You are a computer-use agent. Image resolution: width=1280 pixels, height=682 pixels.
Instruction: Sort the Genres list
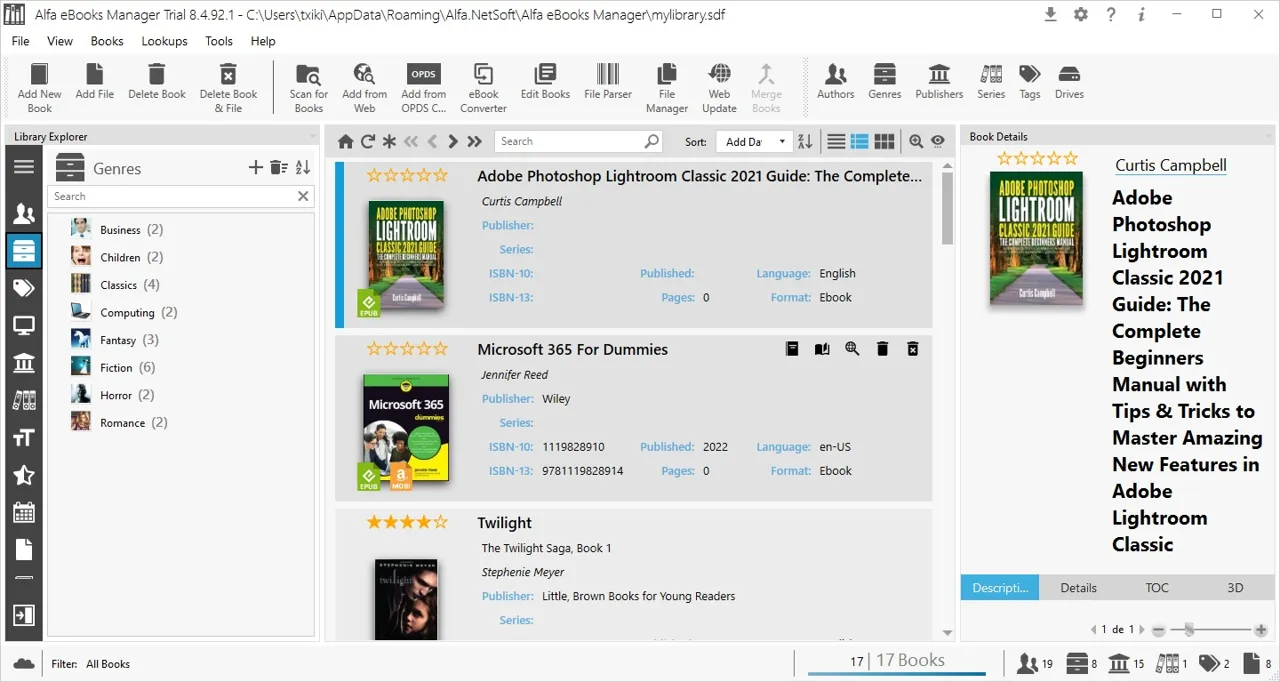tap(303, 168)
